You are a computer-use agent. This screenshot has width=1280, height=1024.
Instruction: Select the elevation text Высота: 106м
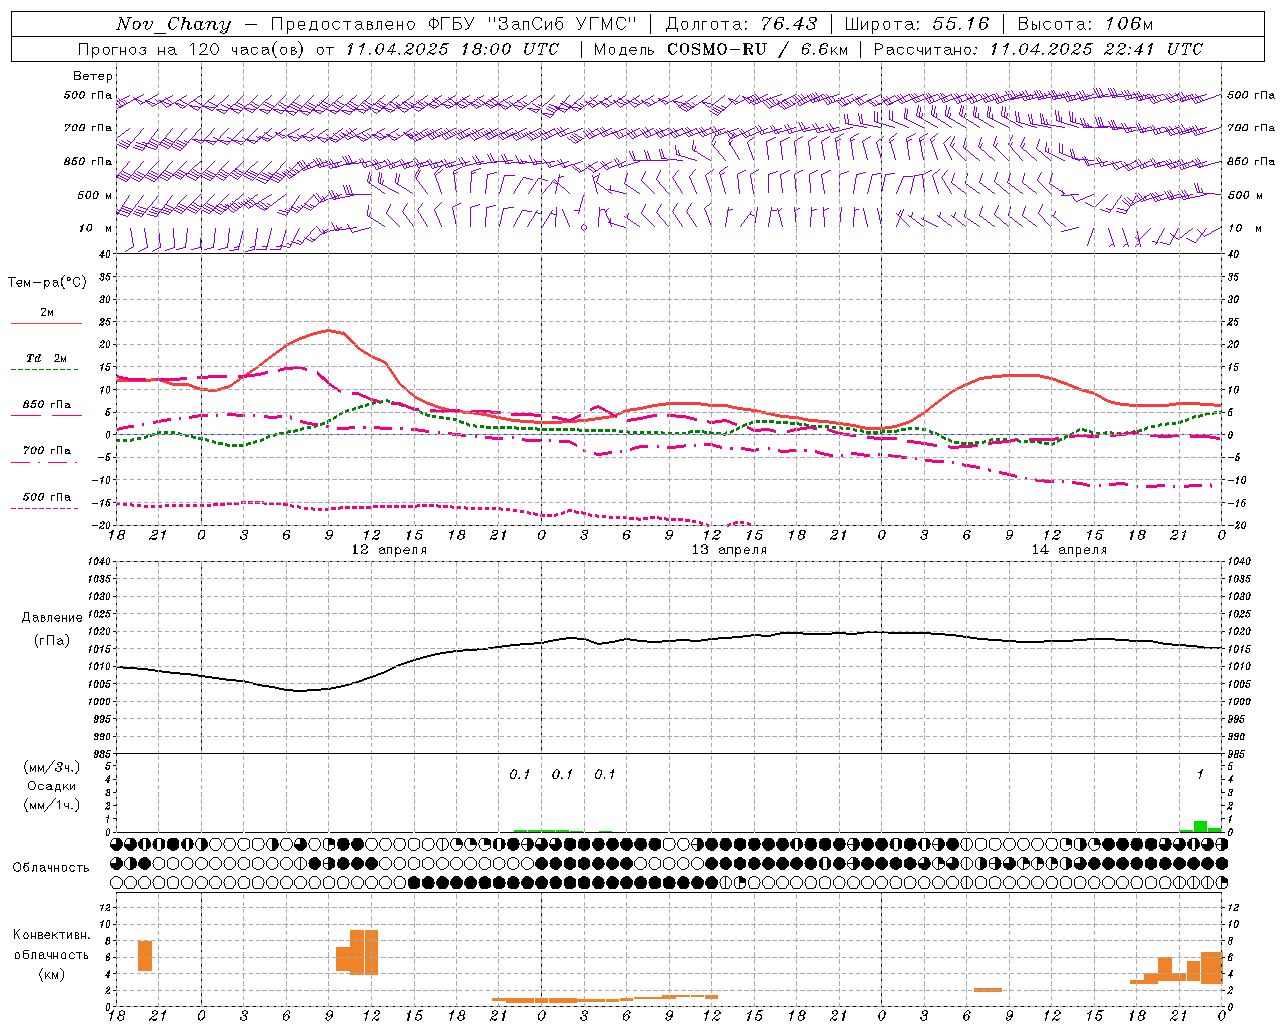pyautogui.click(x=1085, y=24)
